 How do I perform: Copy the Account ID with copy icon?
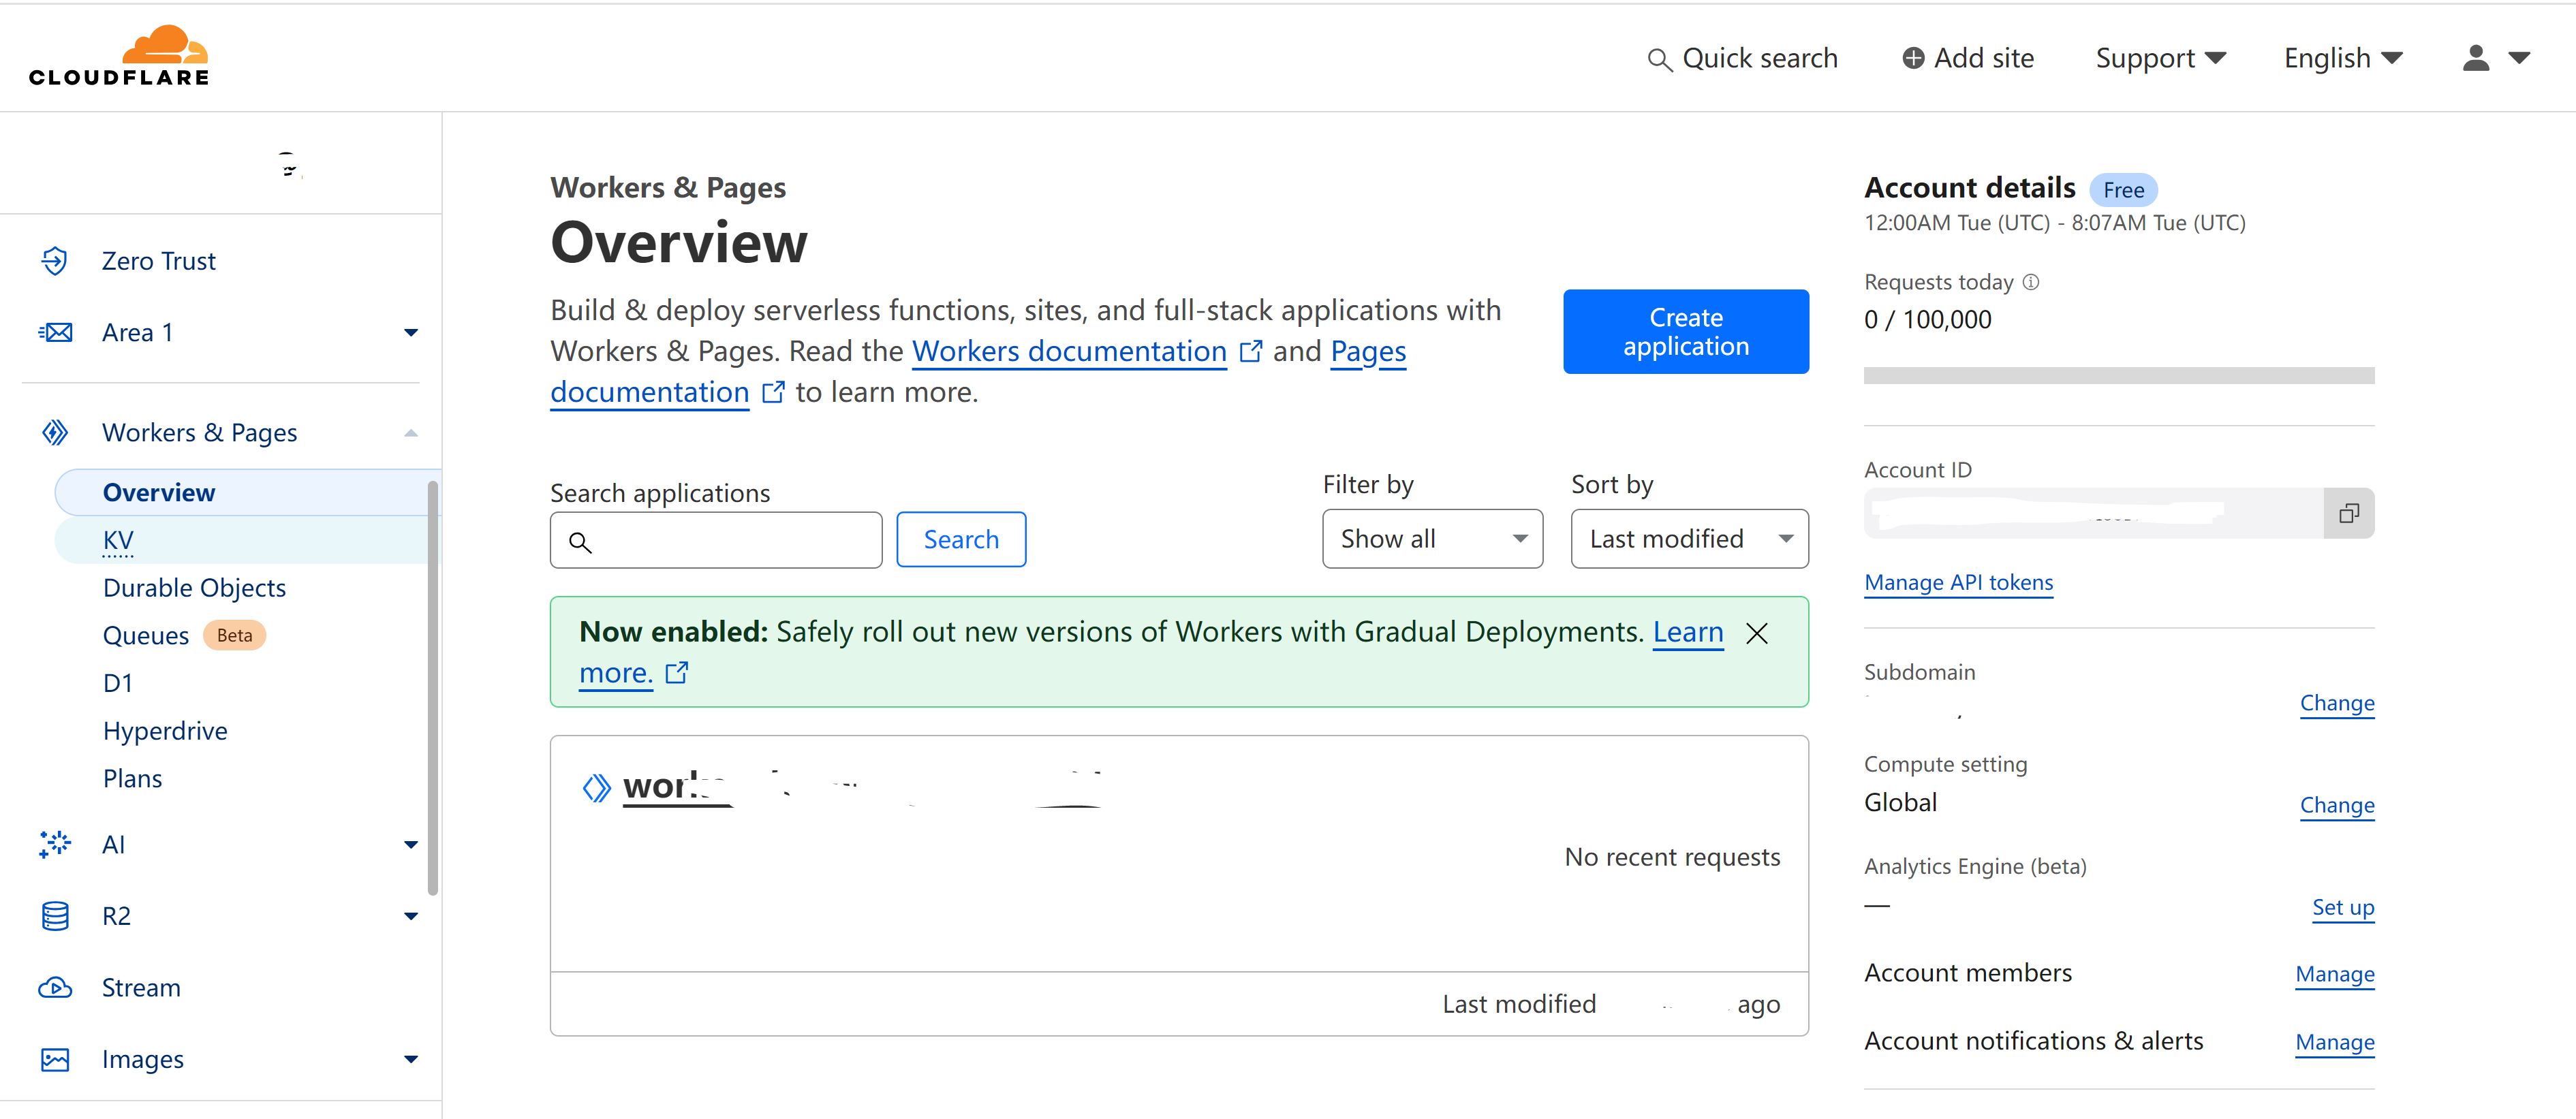[2348, 513]
